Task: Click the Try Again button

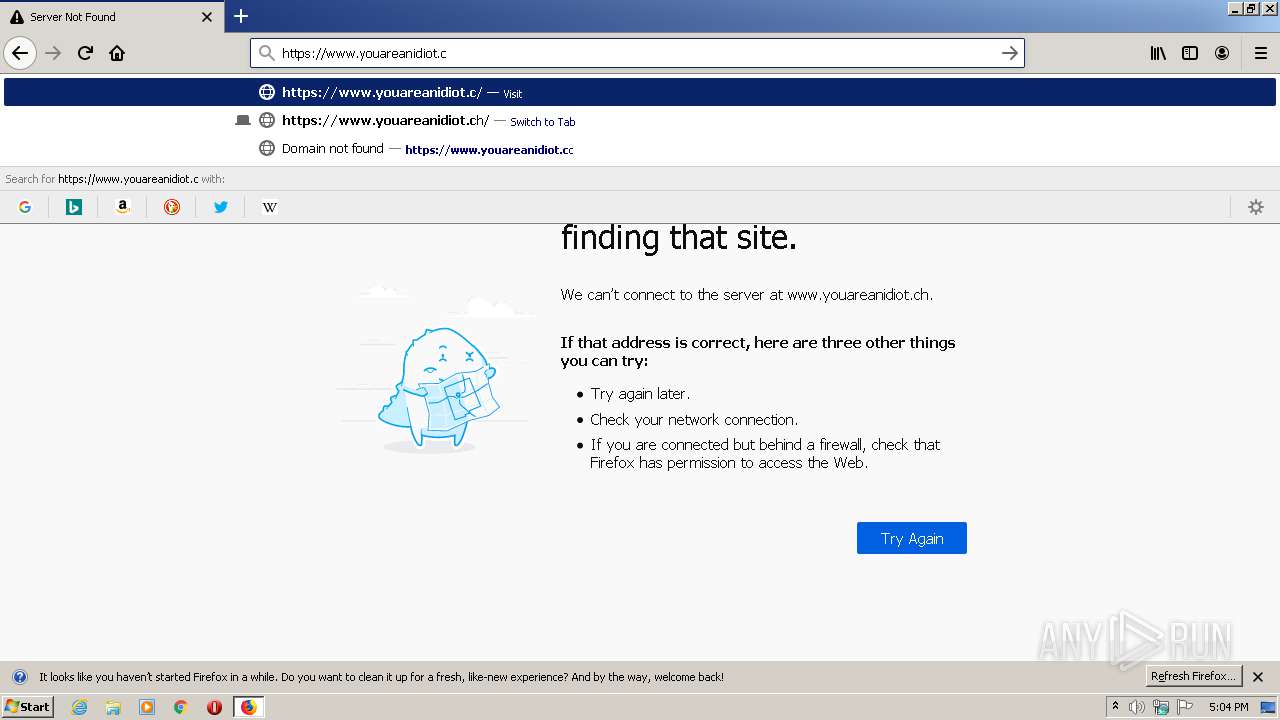Action: coord(912,538)
